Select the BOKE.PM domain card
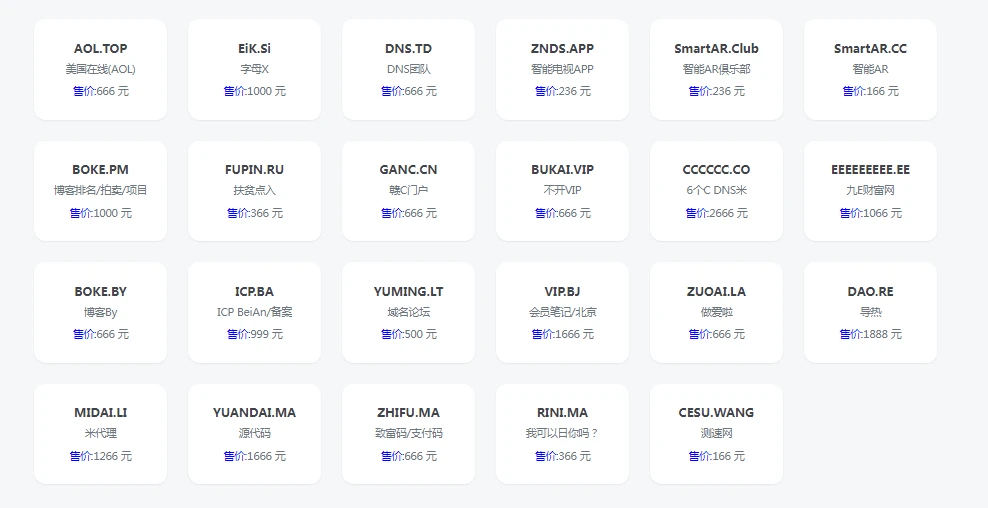Screen dimensions: 988x508 [100, 170]
